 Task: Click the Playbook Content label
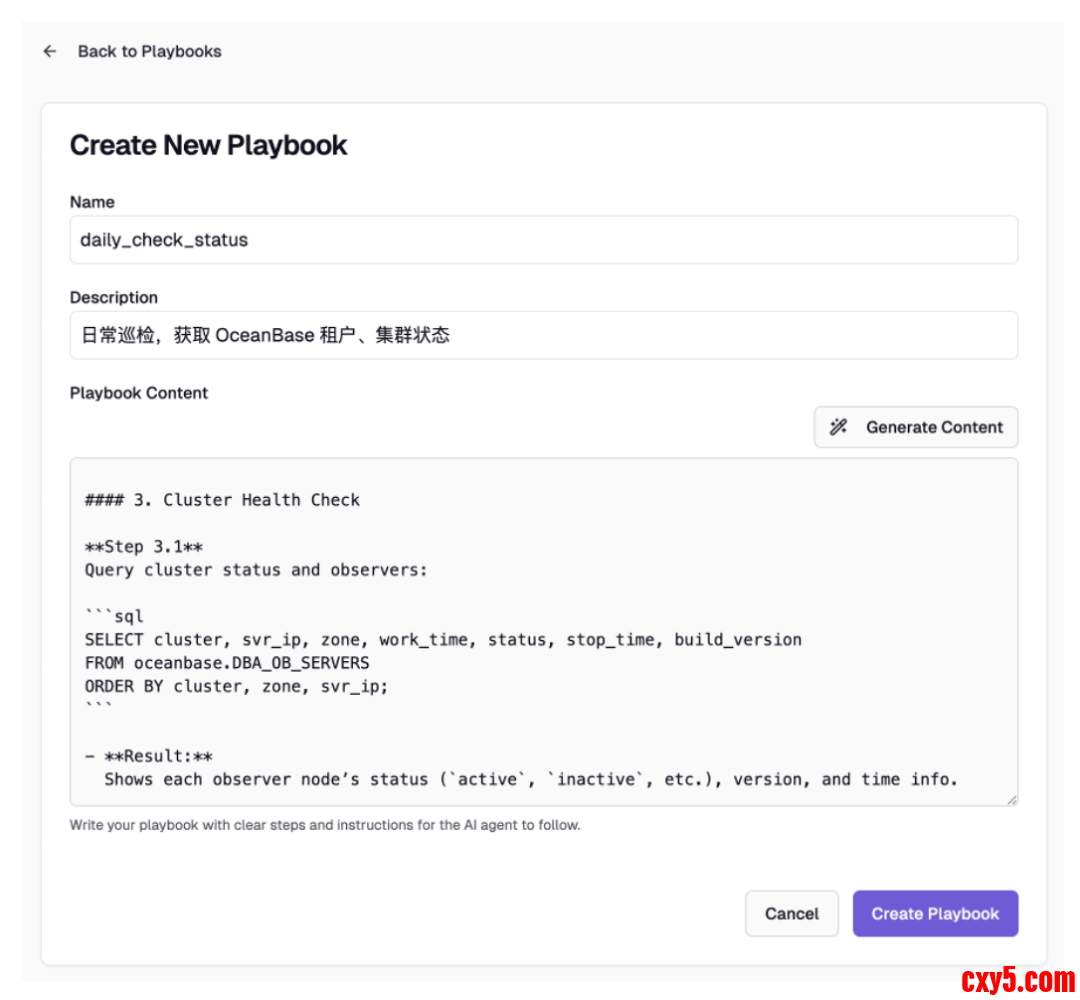click(x=139, y=393)
